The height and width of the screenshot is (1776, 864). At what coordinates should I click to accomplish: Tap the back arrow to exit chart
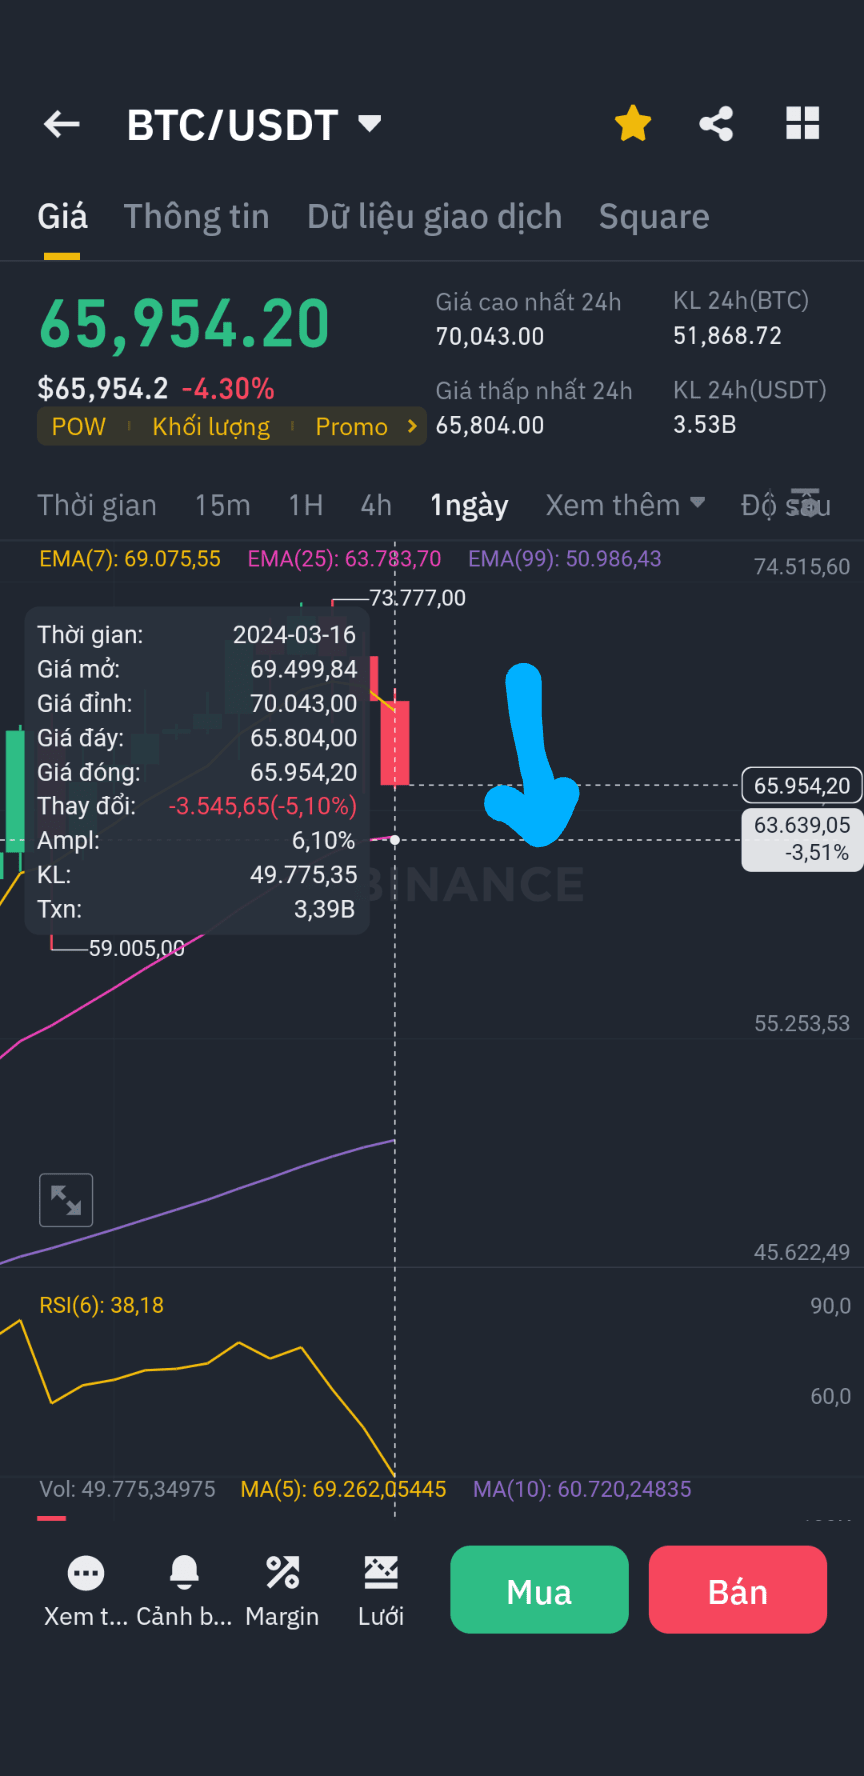61,123
